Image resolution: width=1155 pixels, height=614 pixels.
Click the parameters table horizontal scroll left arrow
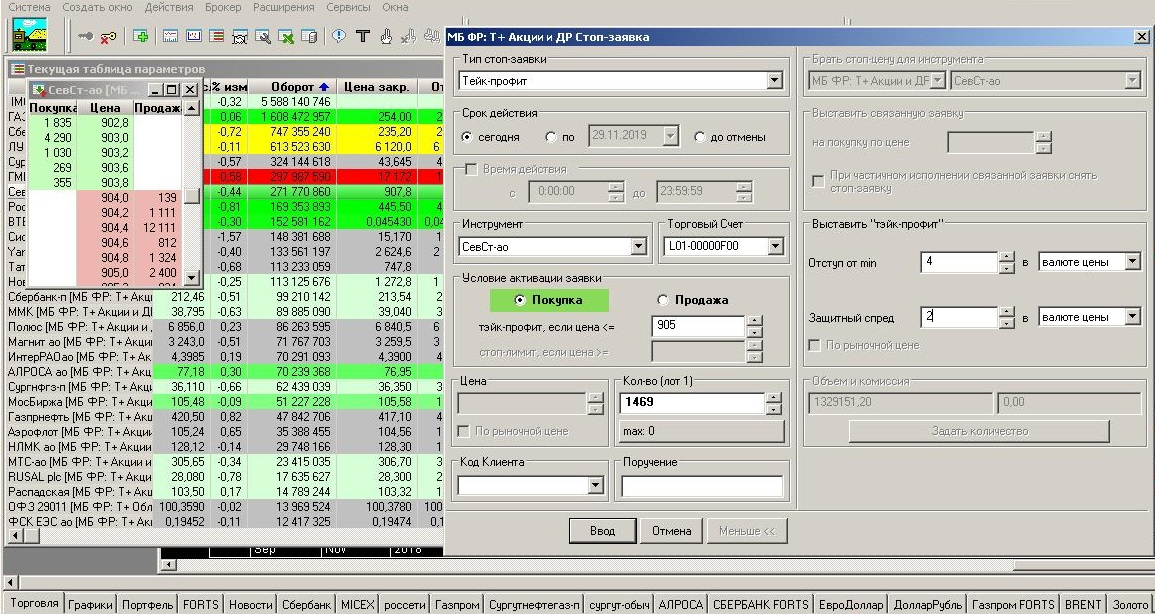[x=13, y=536]
